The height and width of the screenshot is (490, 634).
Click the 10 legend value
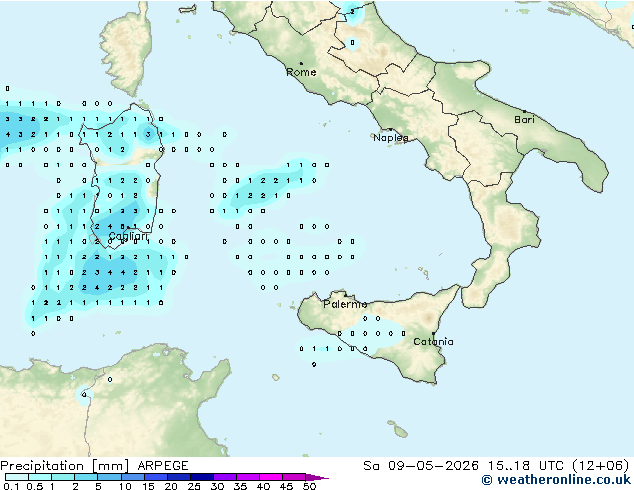click(125, 486)
